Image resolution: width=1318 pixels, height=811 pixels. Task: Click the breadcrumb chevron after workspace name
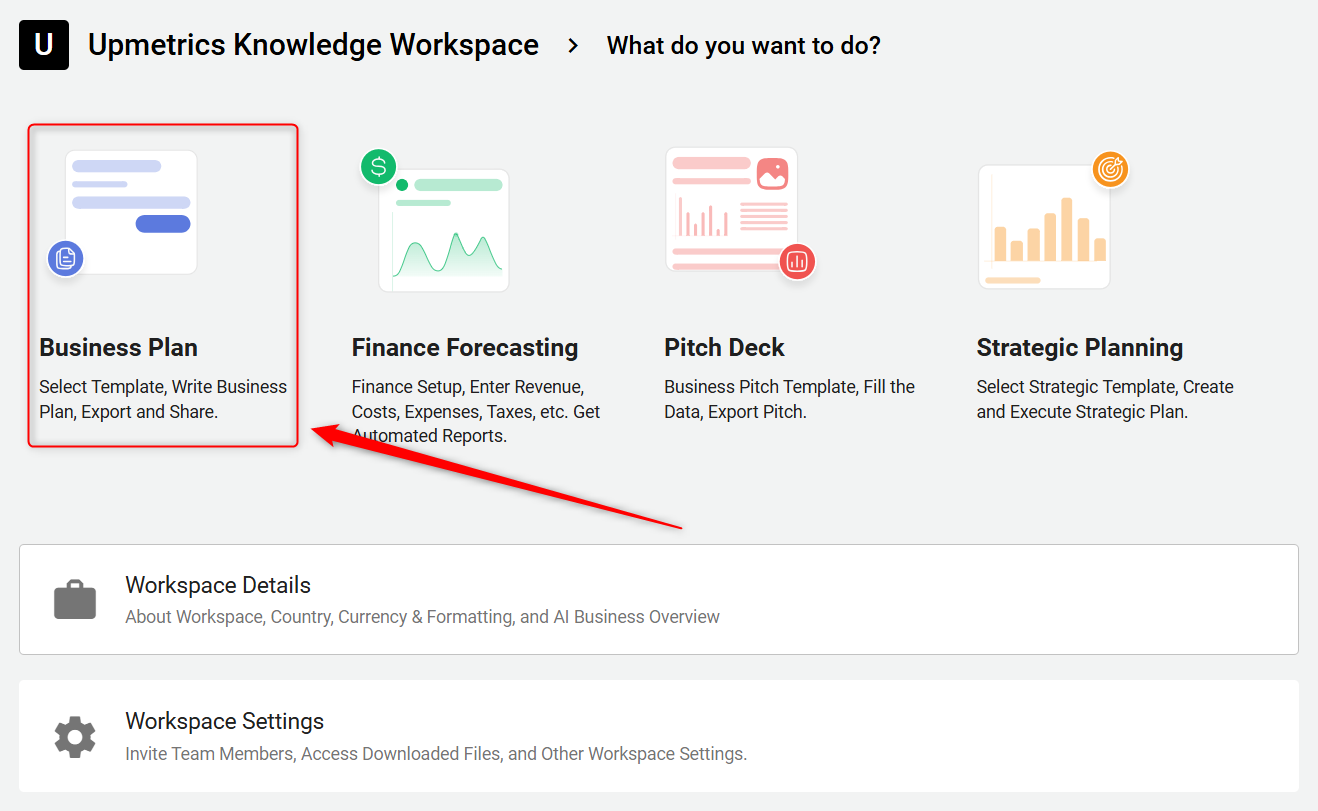573,45
